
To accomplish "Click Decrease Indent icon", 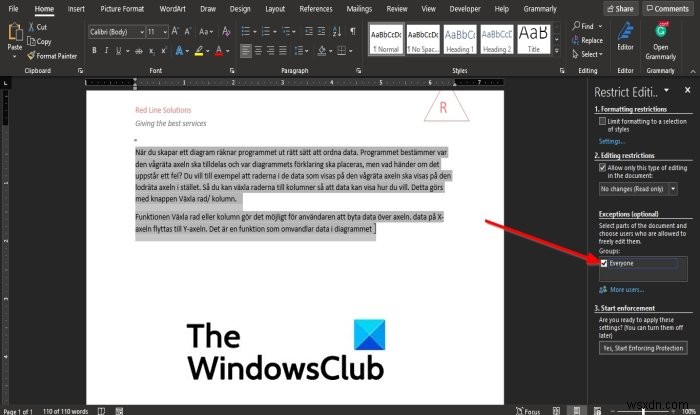I will (309, 31).
